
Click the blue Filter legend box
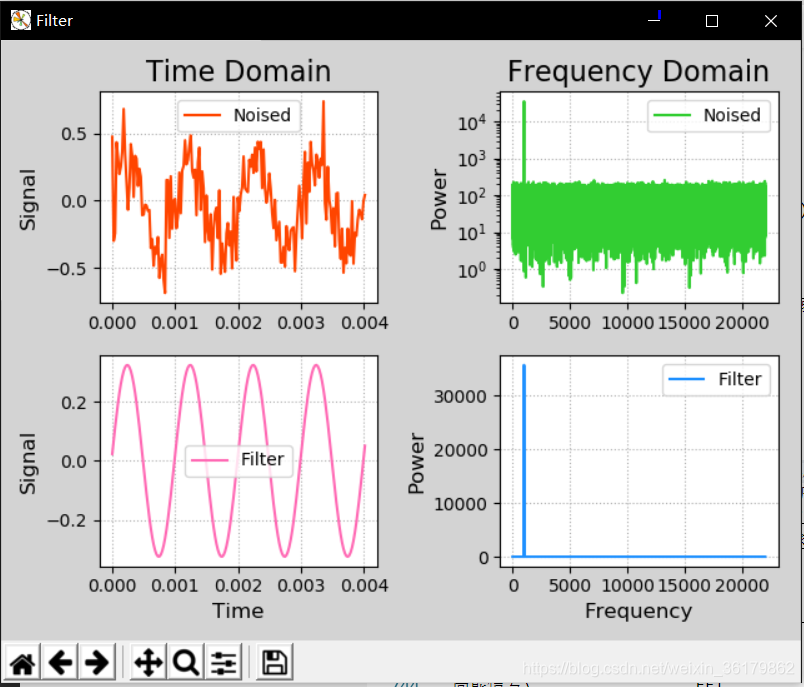[716, 380]
